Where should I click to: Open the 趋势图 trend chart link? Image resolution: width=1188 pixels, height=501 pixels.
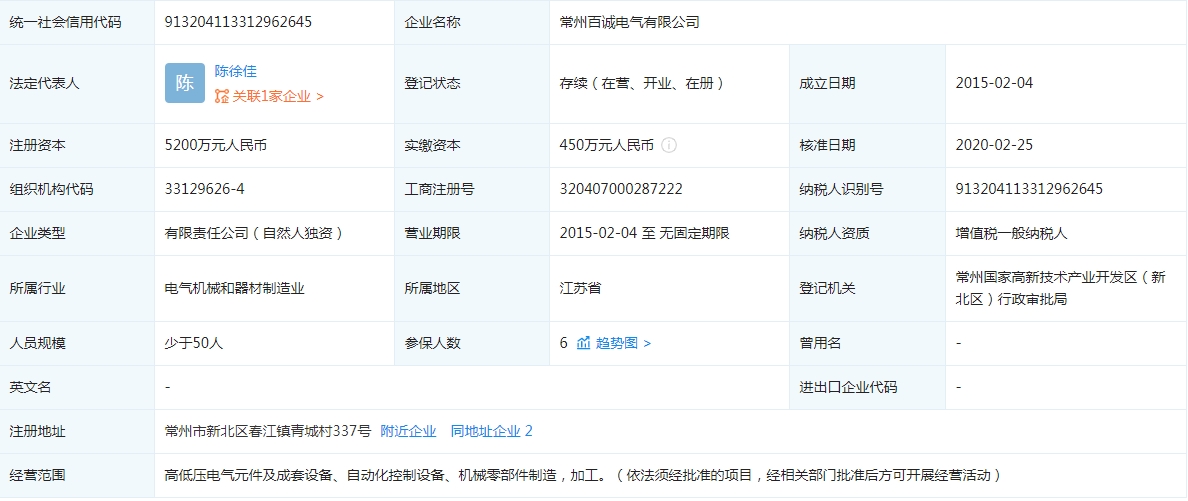coord(623,343)
